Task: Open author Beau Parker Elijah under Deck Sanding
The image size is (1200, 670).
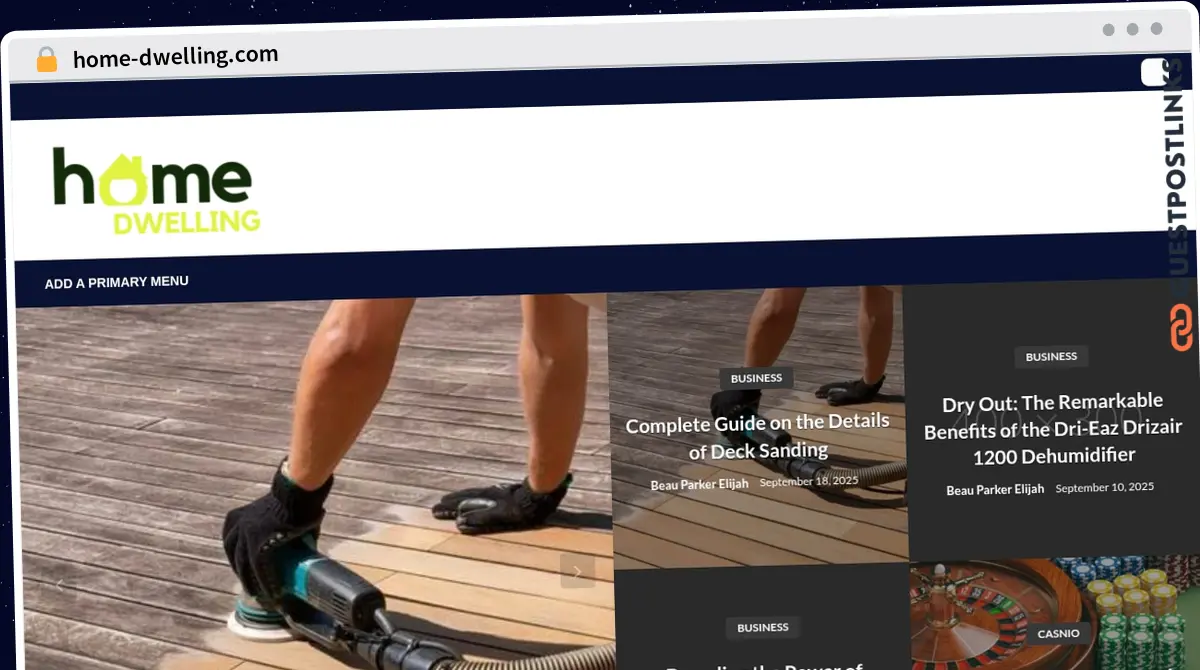Action: pyautogui.click(x=699, y=484)
